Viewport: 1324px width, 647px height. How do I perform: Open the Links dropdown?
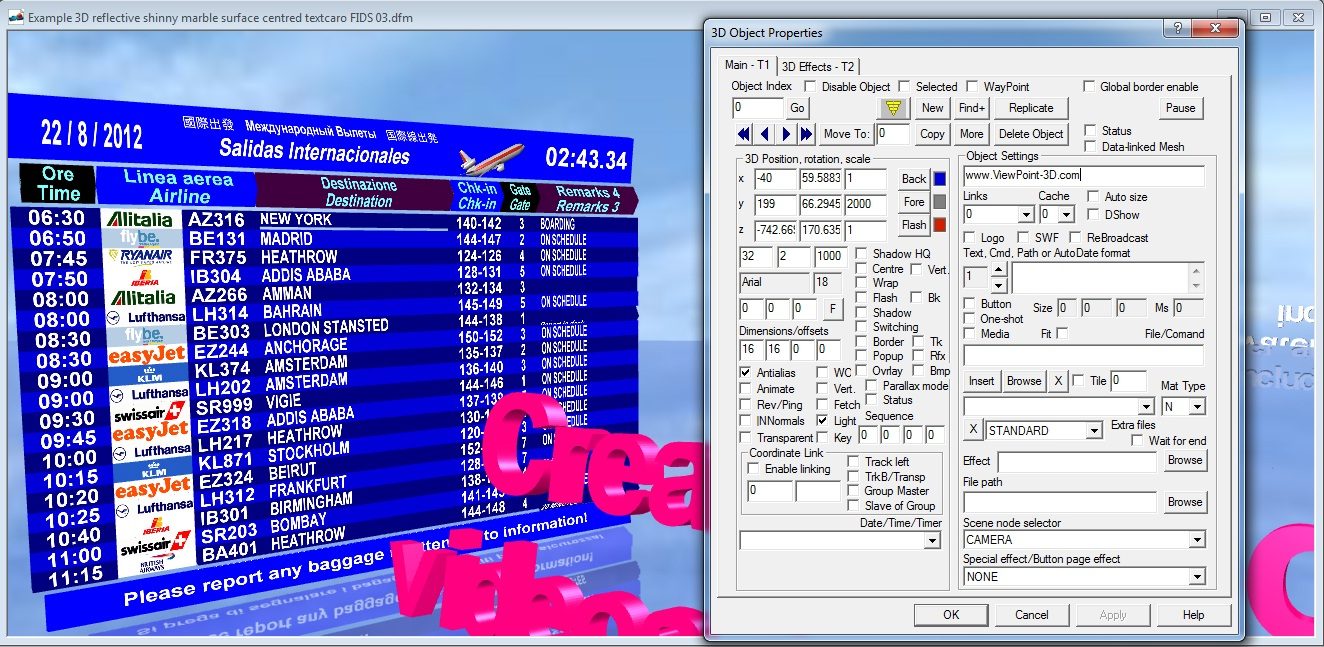click(x=1025, y=215)
